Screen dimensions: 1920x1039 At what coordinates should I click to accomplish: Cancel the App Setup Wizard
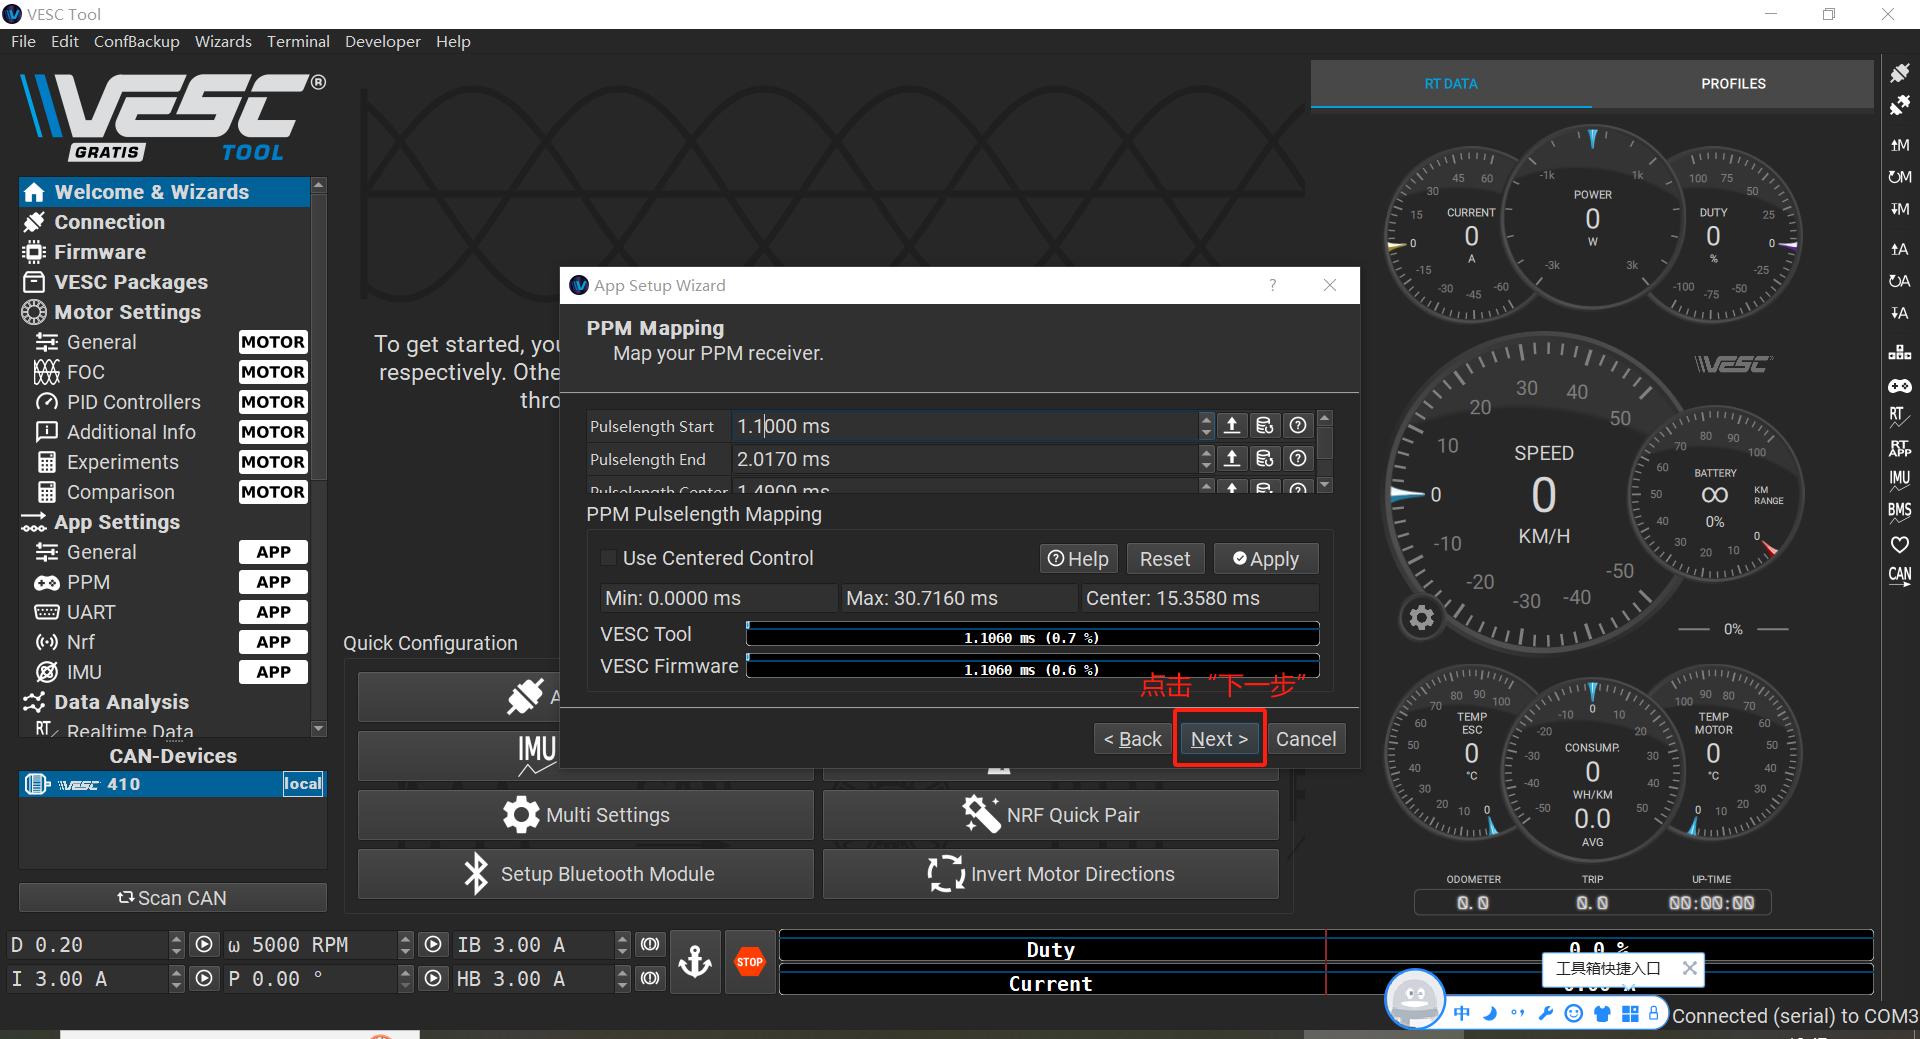click(1306, 739)
